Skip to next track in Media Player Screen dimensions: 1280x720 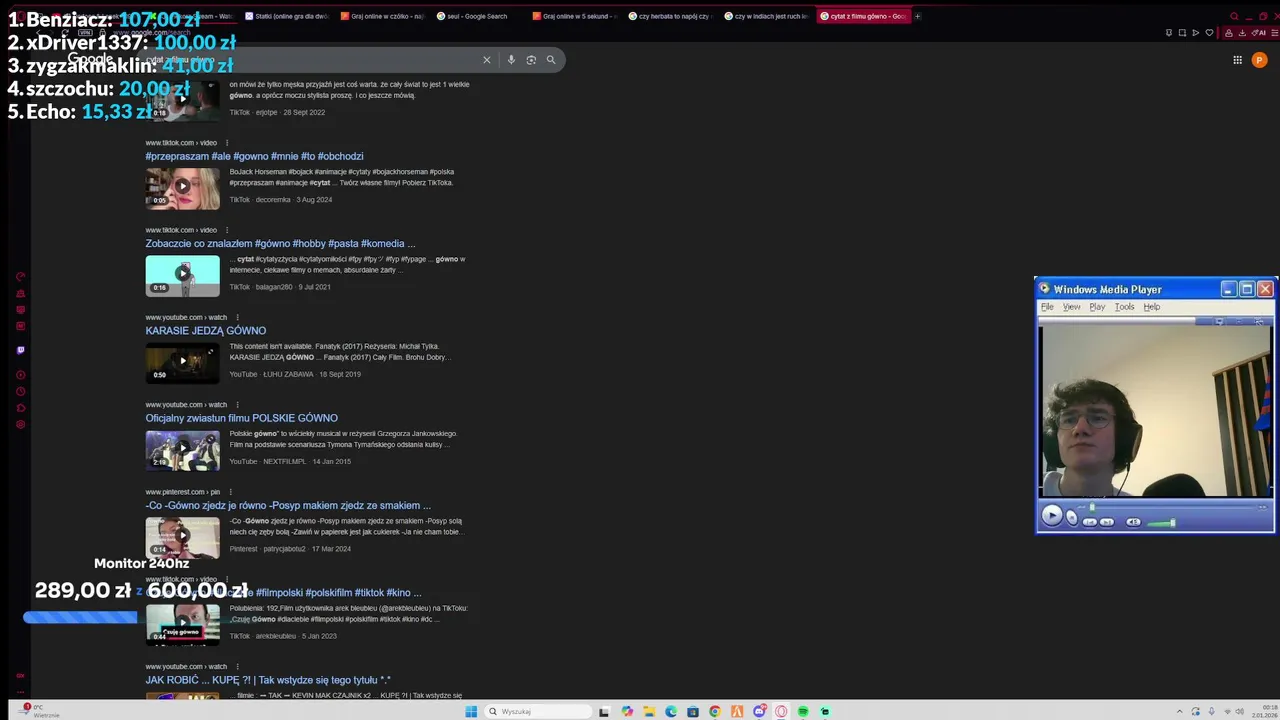click(1107, 522)
